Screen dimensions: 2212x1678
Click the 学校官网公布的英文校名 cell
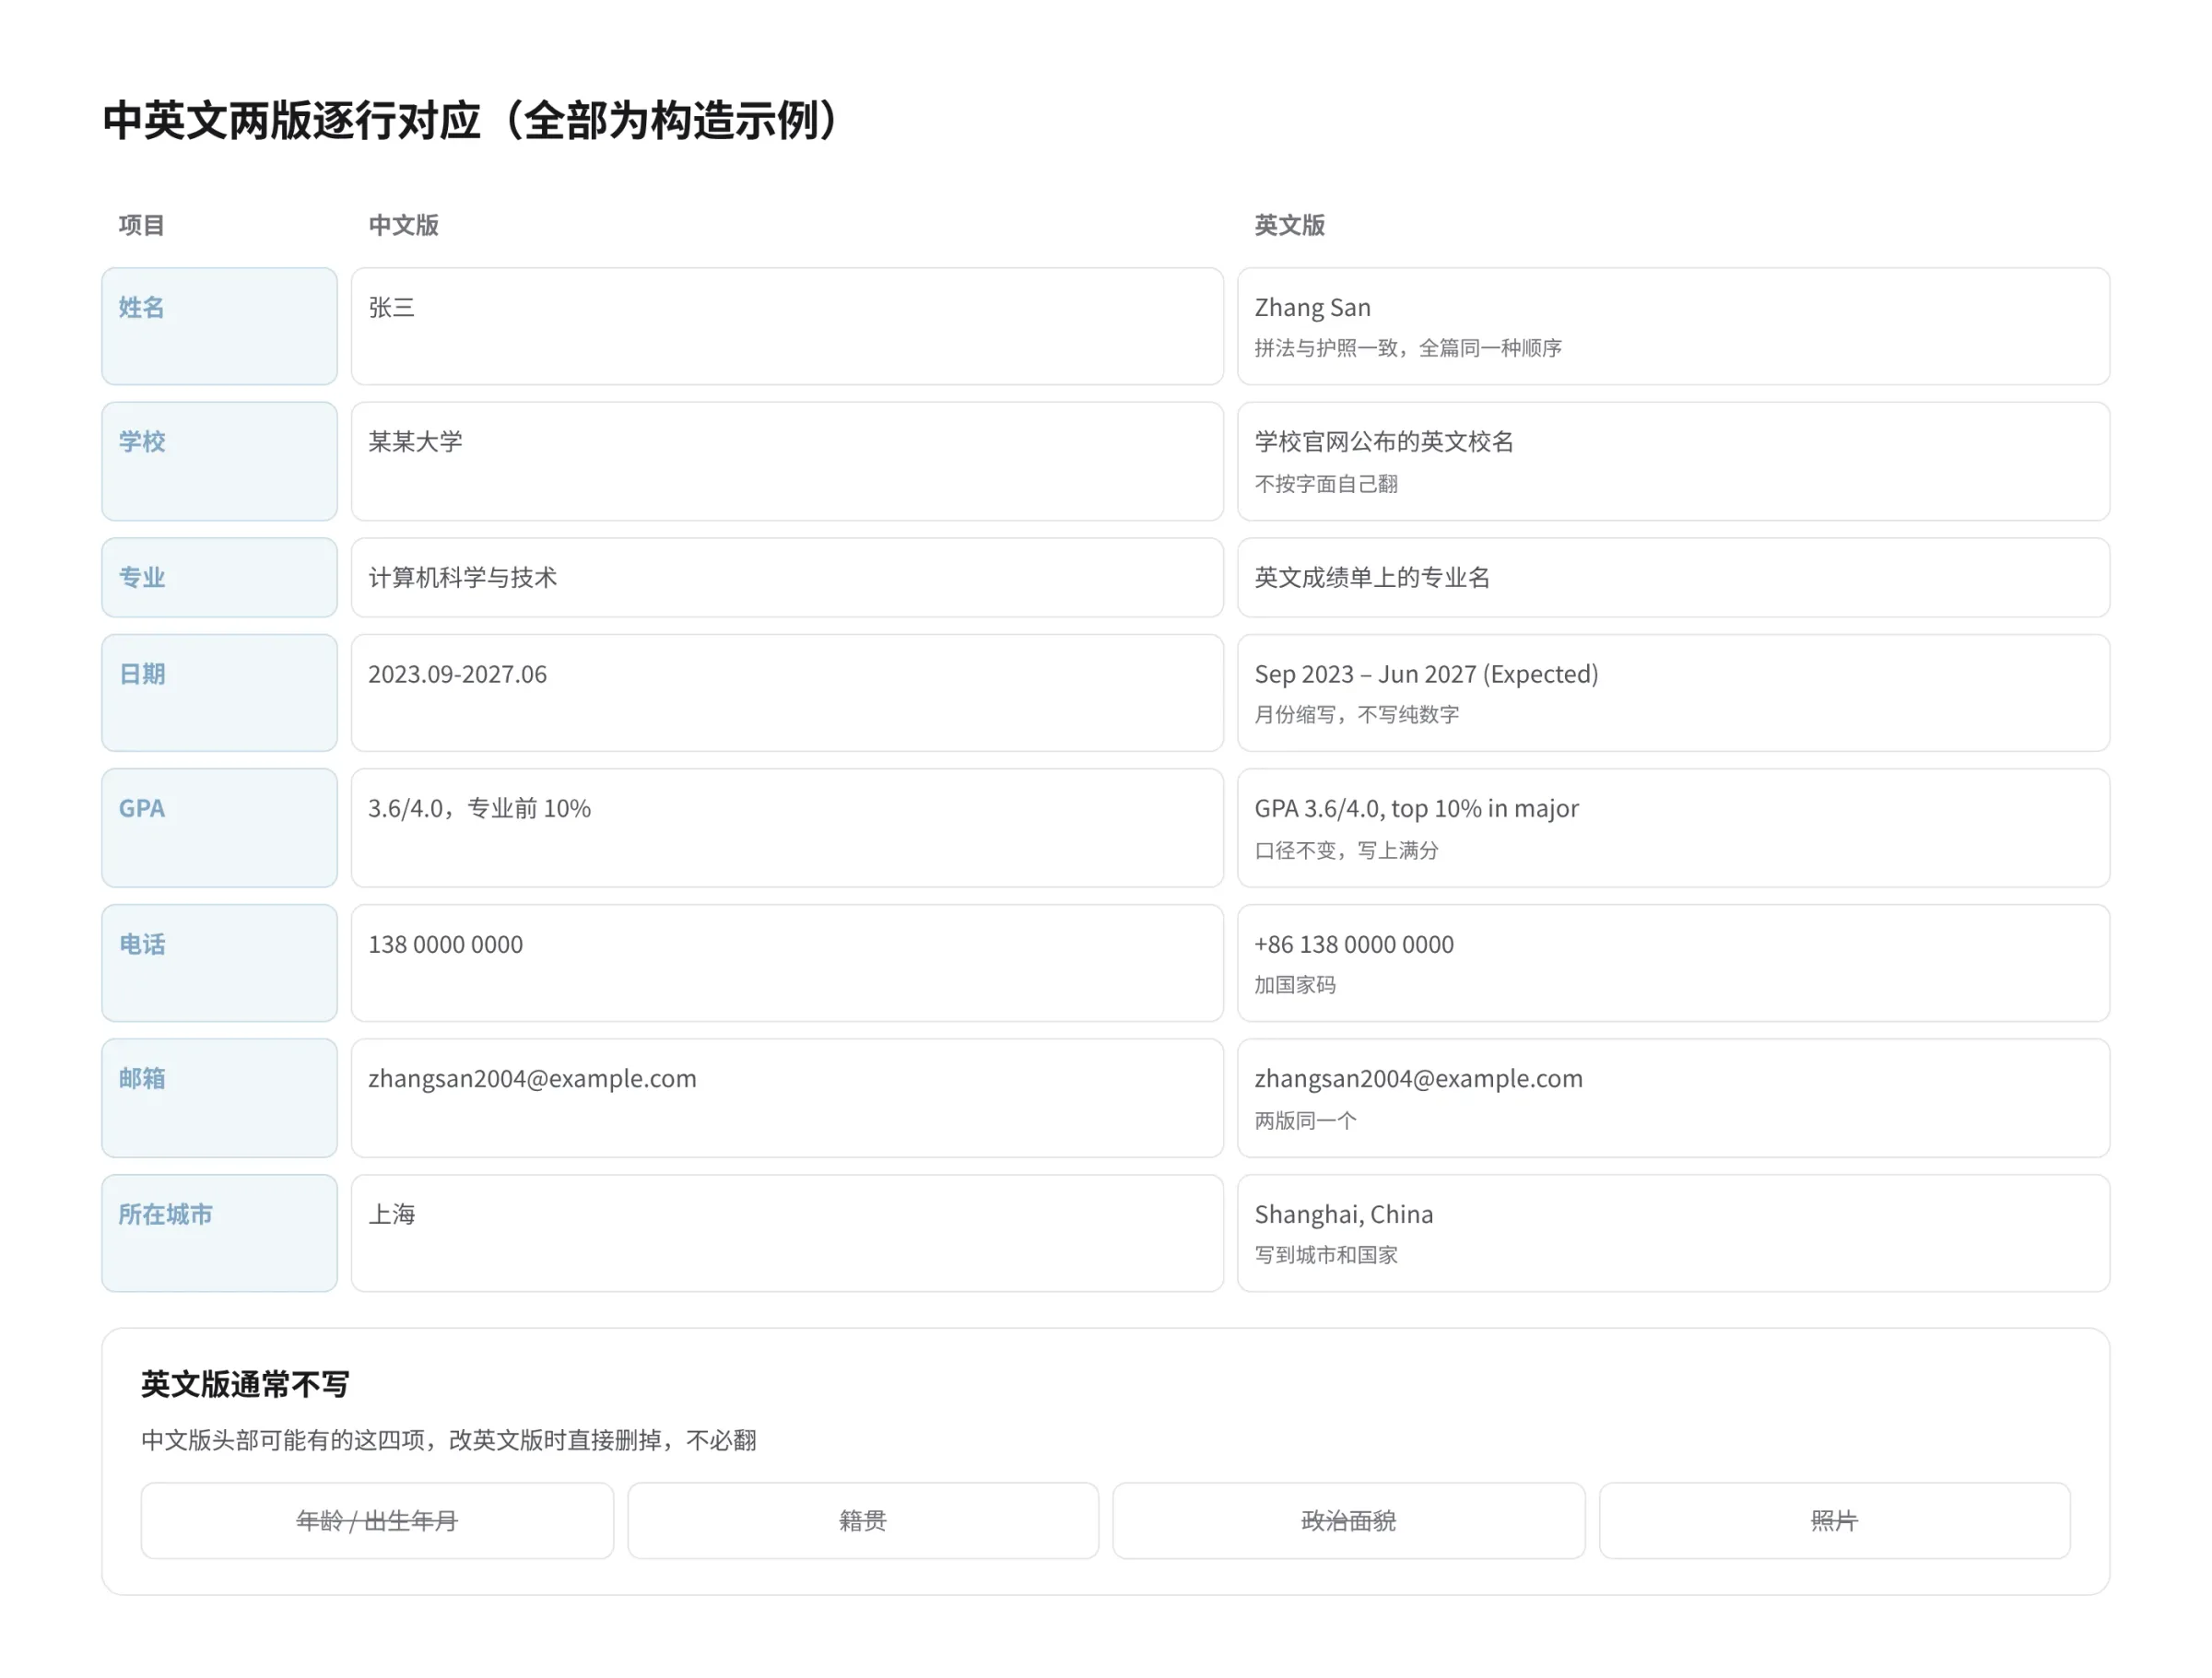[x=1673, y=461]
